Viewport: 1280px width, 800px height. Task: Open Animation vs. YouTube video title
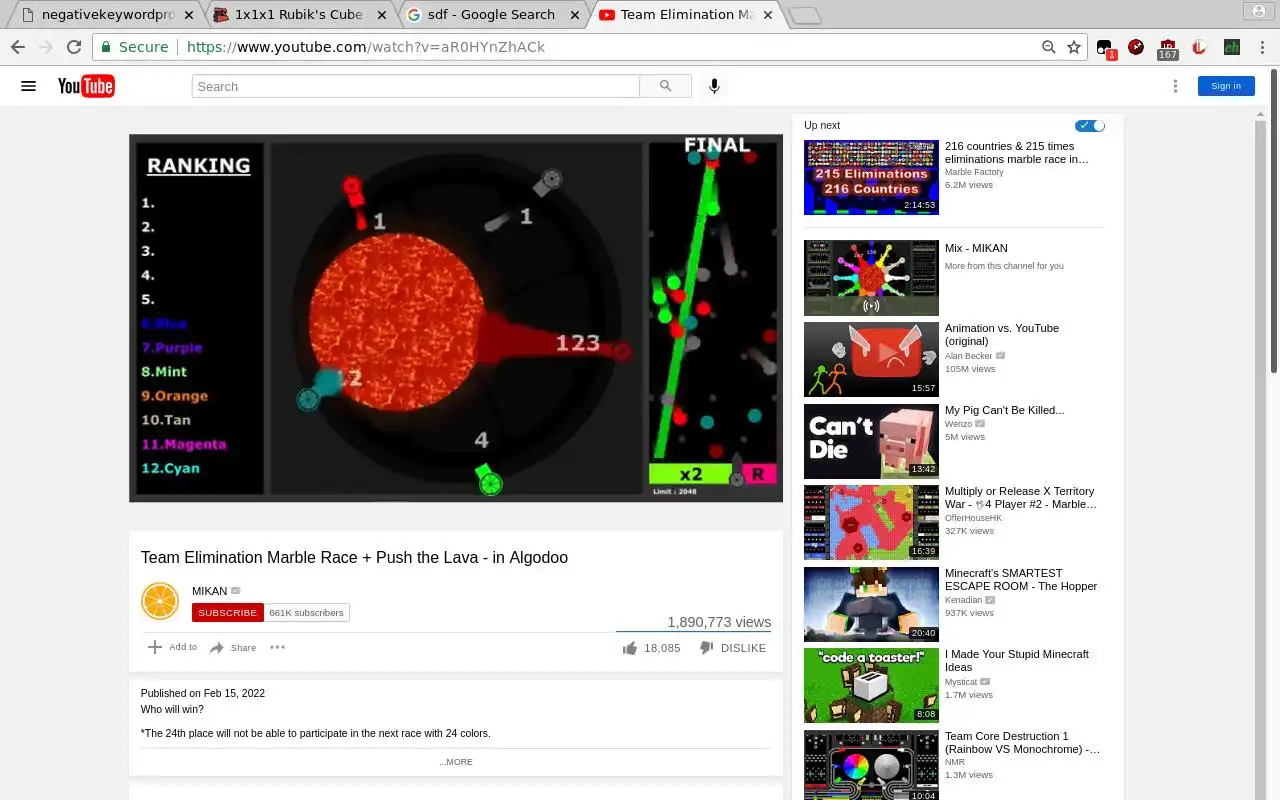(1002, 334)
